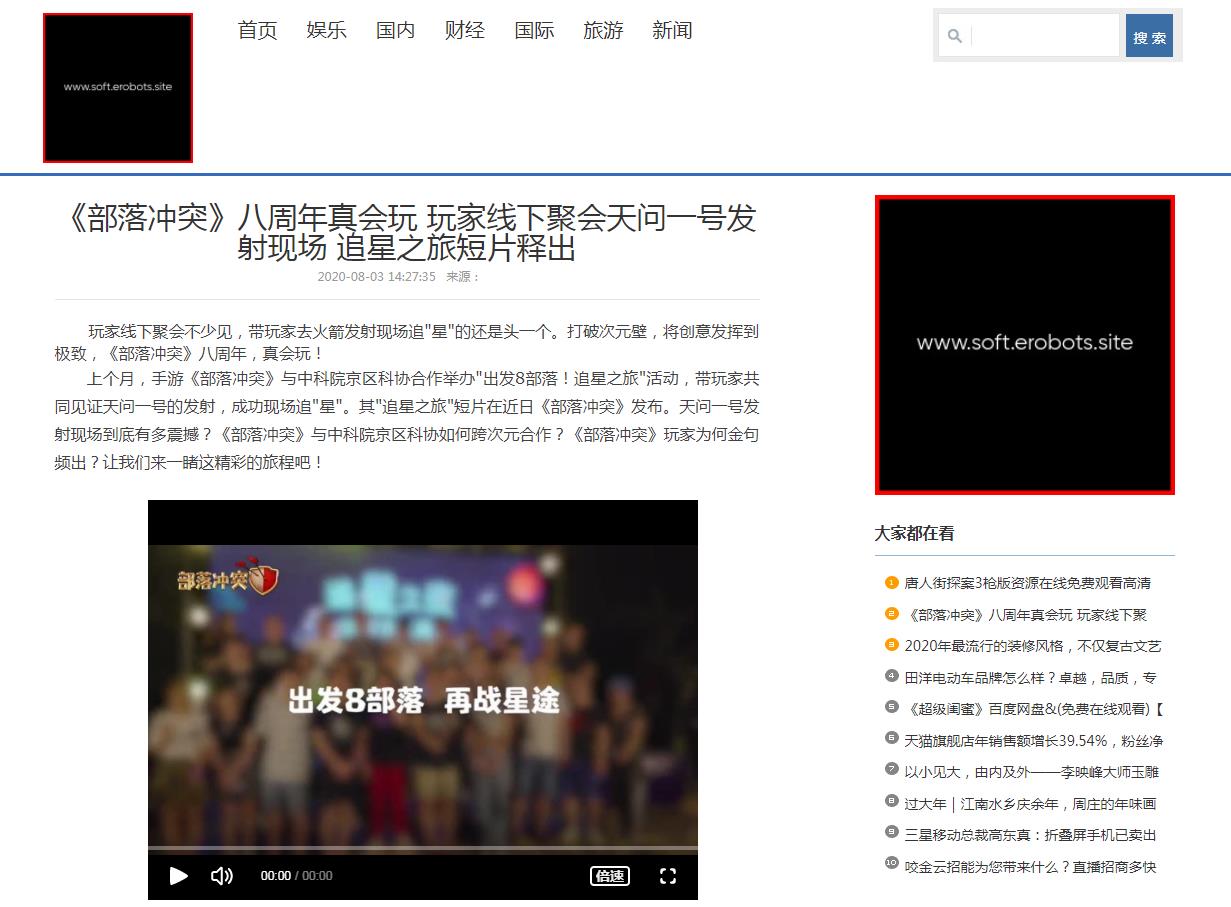Screen dimensions: 1231x907
Task: Open the 倍速 playback speed menu
Action: (x=610, y=876)
